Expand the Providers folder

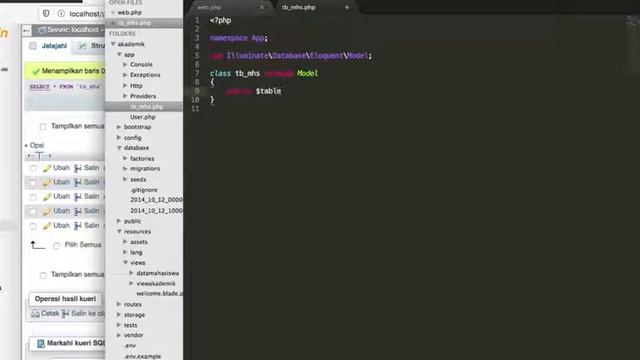125,96
